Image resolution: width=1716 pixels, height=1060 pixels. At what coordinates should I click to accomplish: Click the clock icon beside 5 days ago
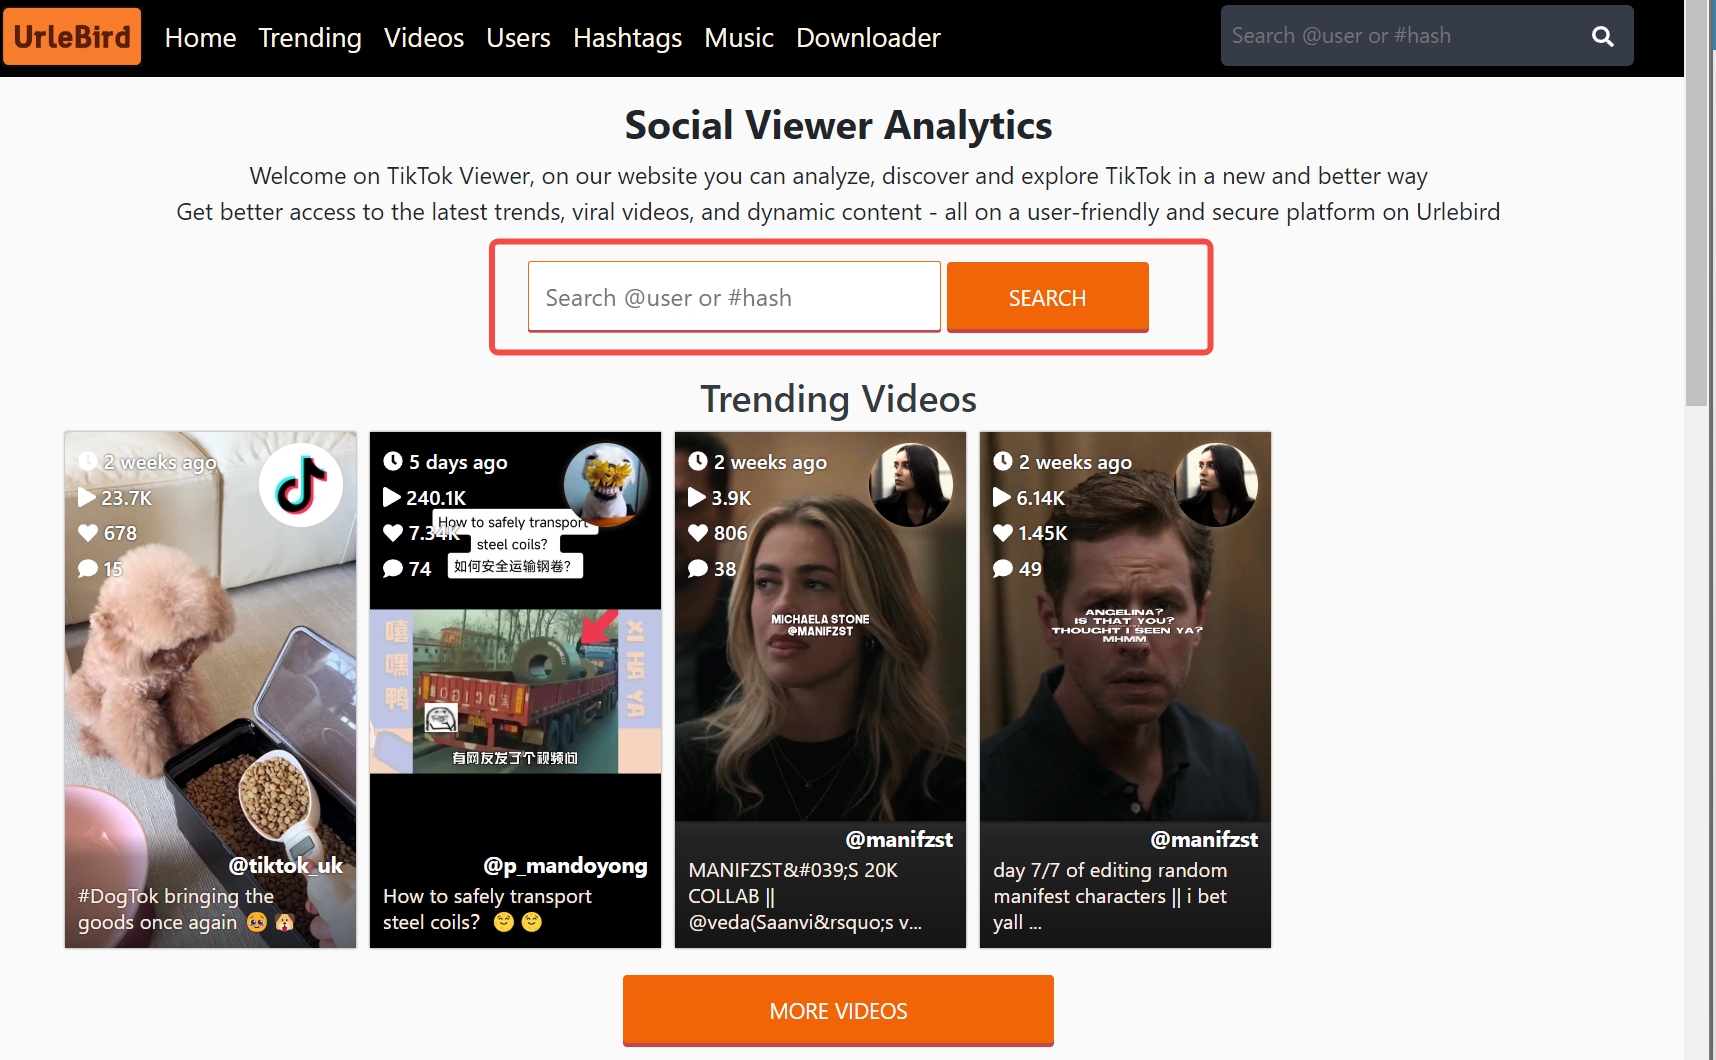[393, 461]
